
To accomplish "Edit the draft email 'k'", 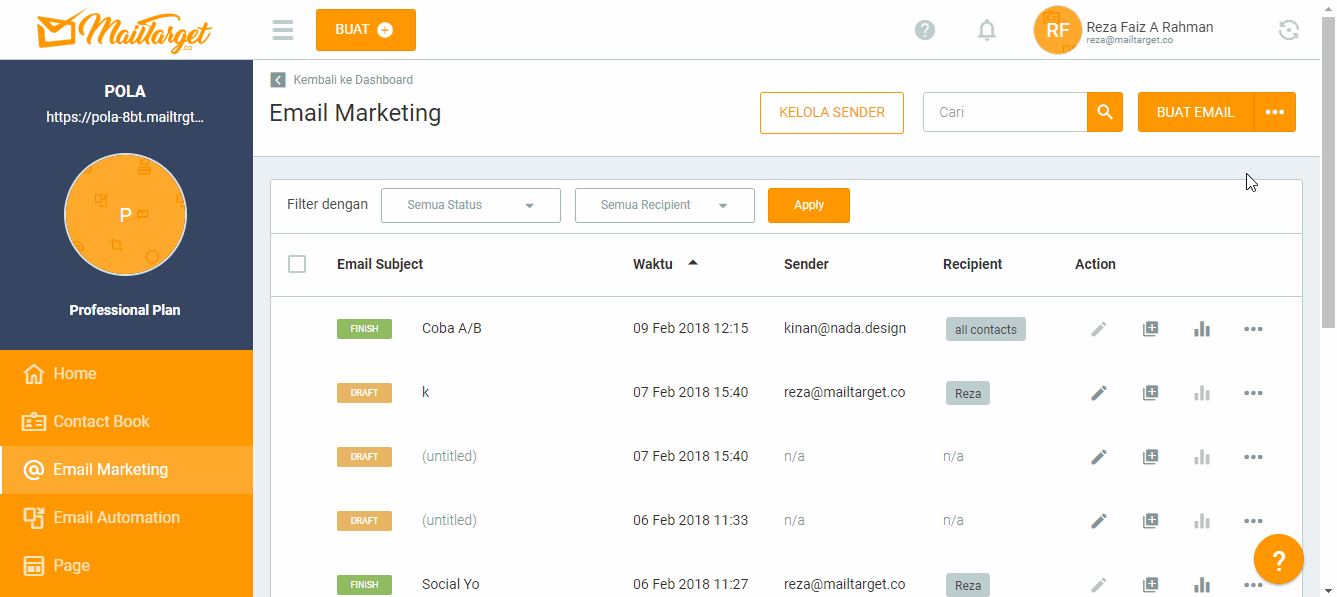I will [x=1099, y=393].
